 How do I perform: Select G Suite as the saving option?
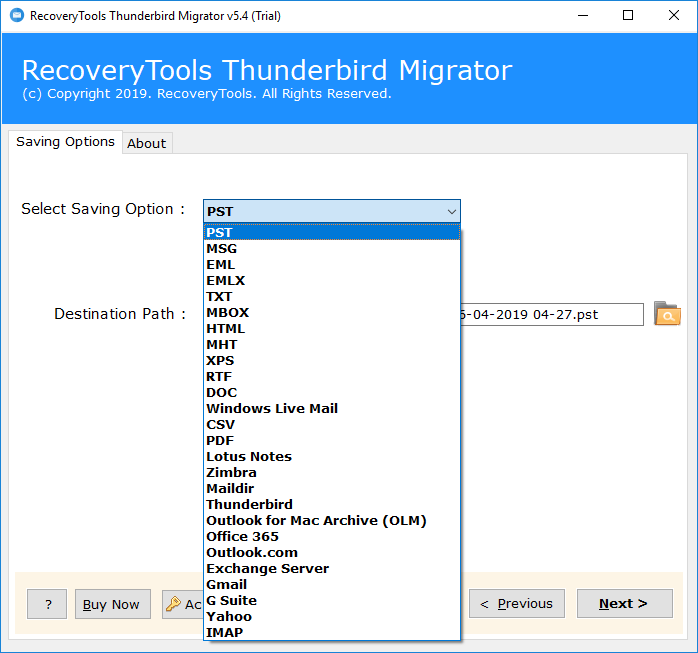[332, 601]
